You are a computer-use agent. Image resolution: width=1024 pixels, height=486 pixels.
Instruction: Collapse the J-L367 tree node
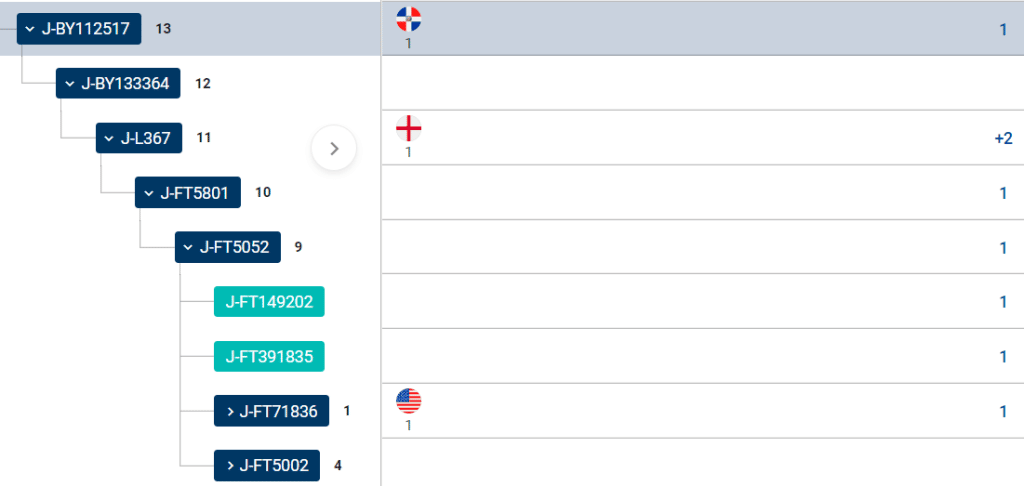(x=109, y=138)
